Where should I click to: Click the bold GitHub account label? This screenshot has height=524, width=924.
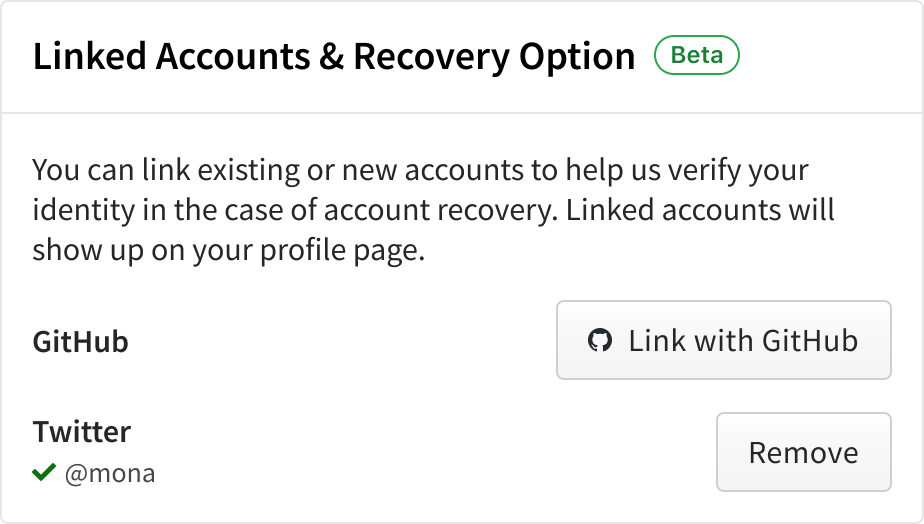click(x=81, y=342)
